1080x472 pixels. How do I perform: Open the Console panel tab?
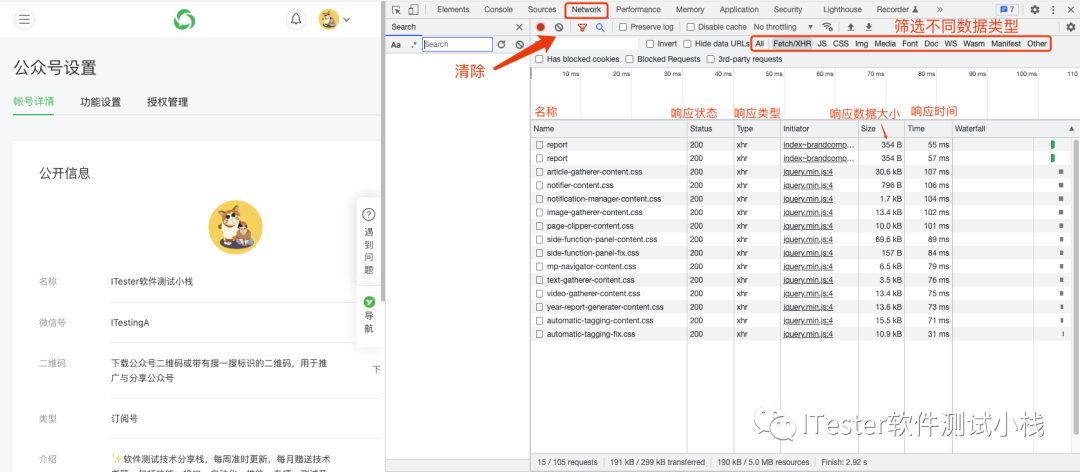(x=498, y=10)
